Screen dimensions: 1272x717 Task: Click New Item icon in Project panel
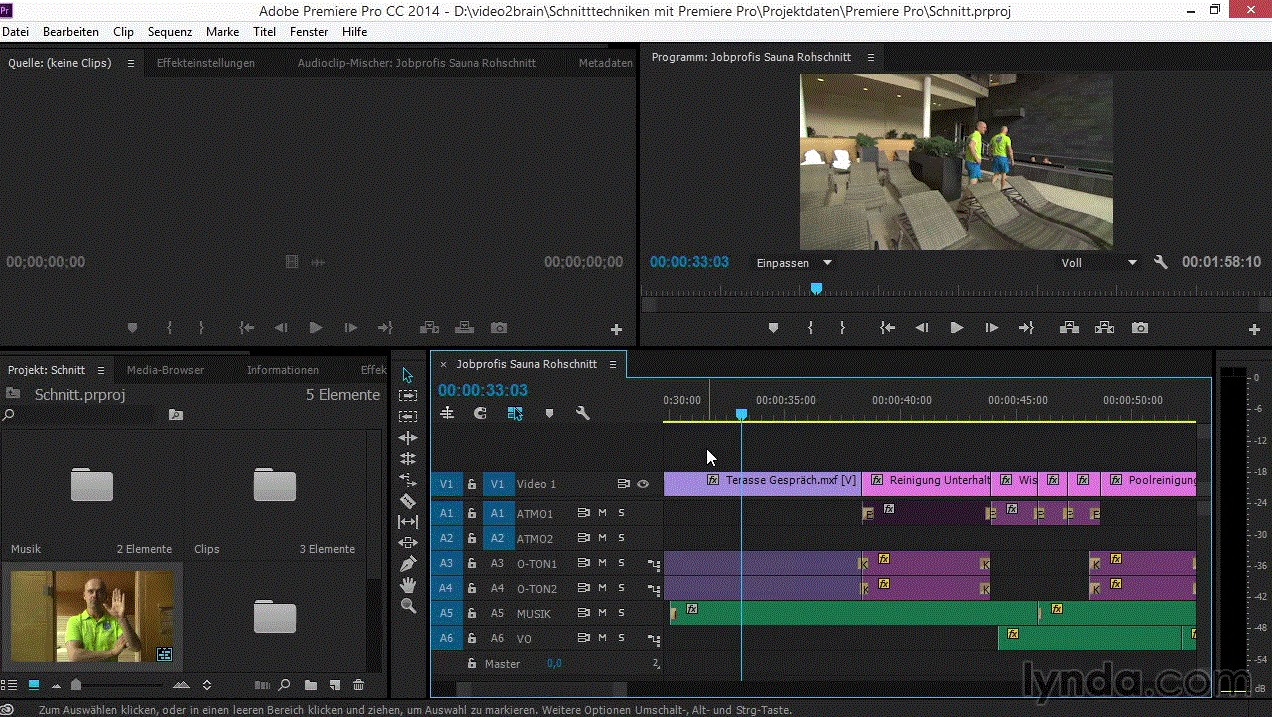(334, 685)
